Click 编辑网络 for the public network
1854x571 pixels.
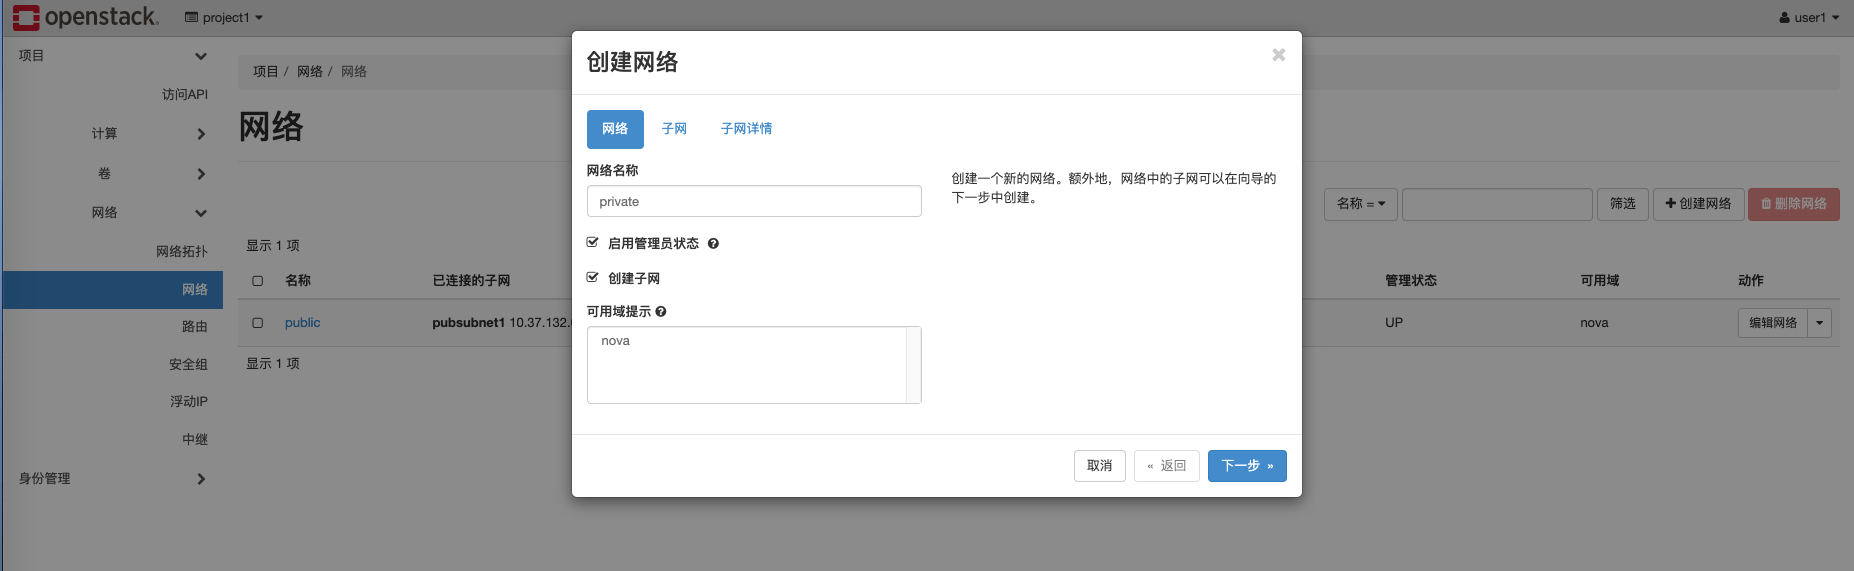click(1772, 323)
